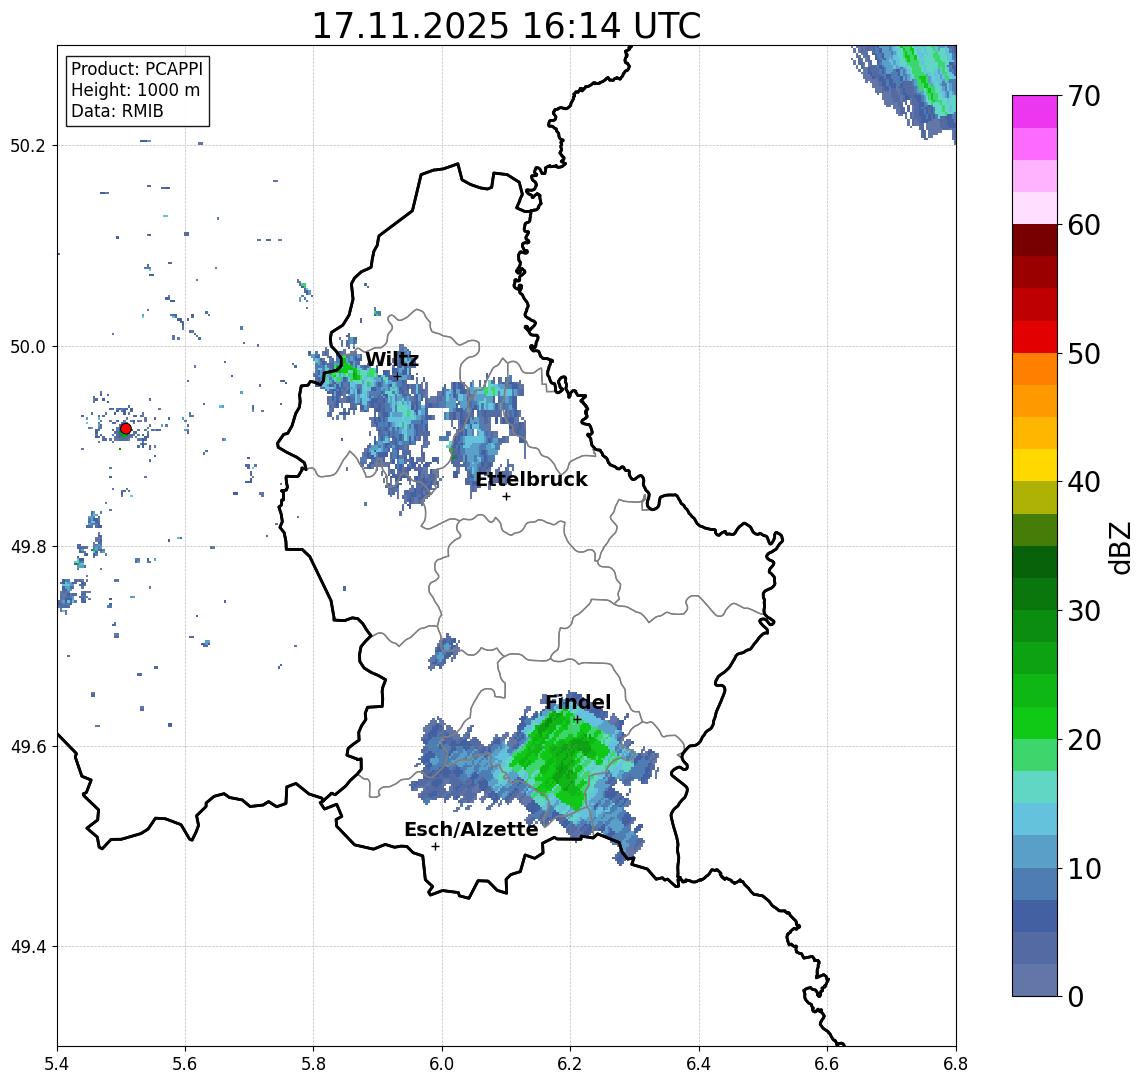Click the colorbar label 20
The width and height of the screenshot is (1145, 1084).
coord(1084,740)
